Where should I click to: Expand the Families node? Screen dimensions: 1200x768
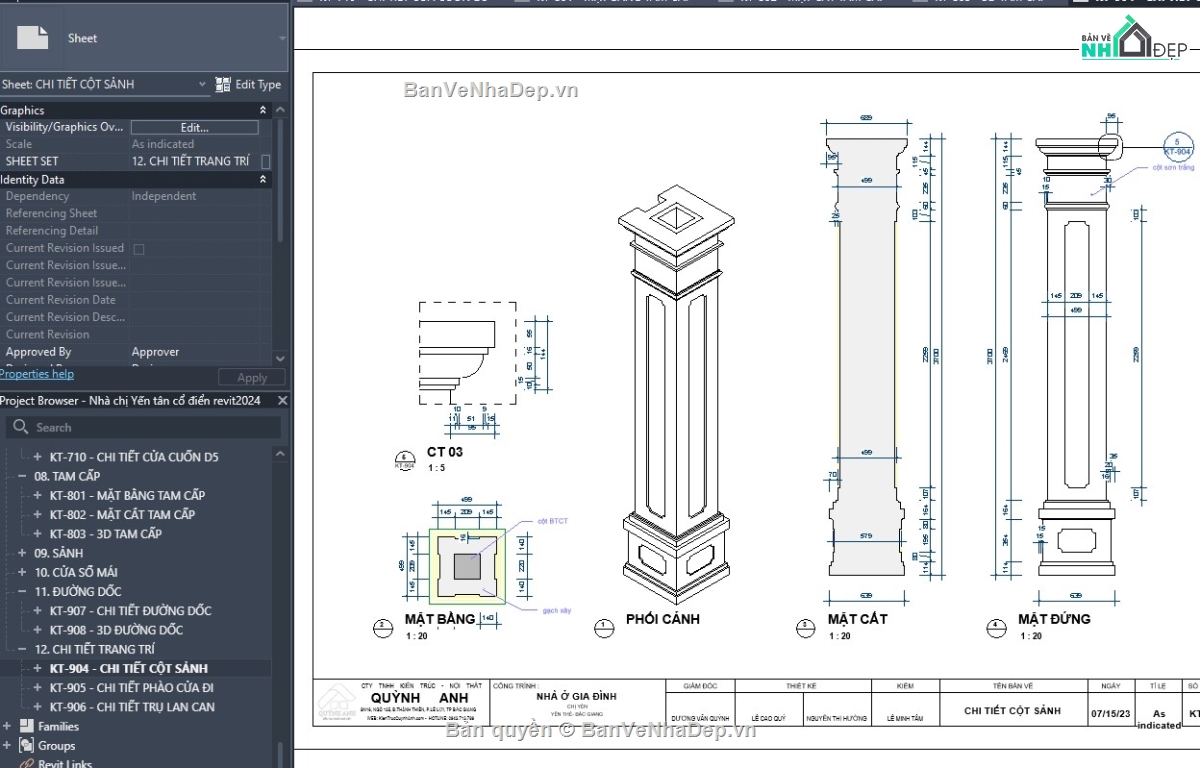[x=7, y=726]
